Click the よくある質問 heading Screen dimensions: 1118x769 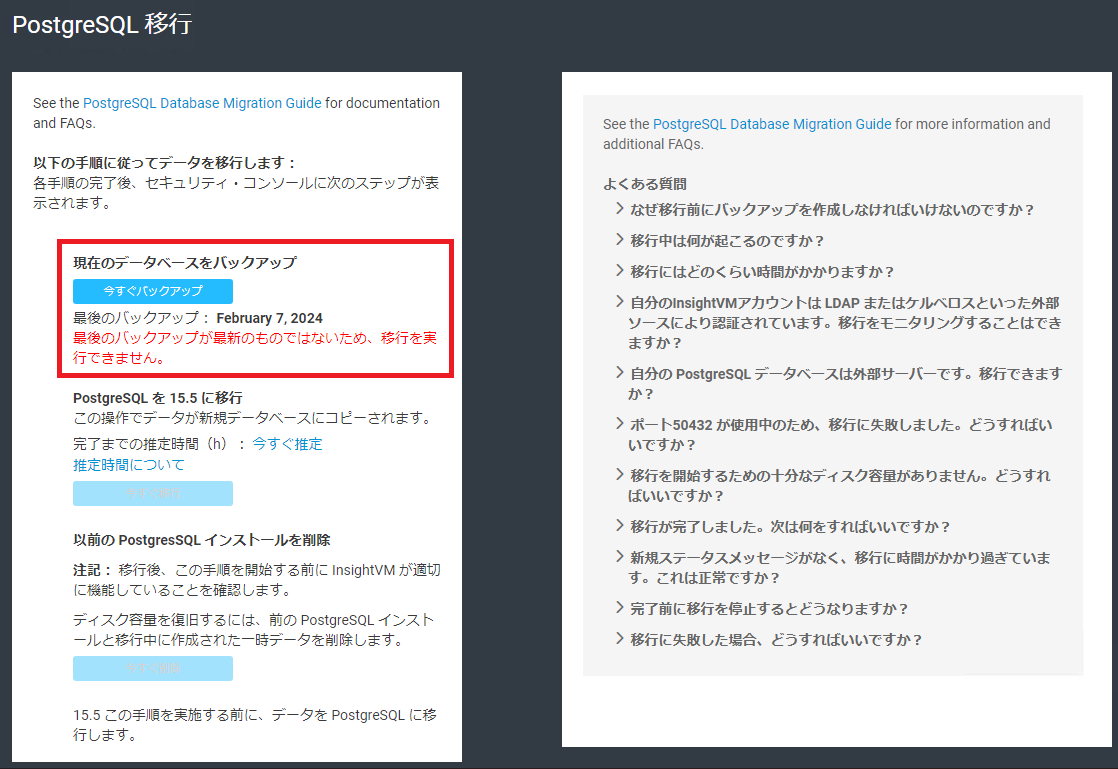pyautogui.click(x=645, y=184)
